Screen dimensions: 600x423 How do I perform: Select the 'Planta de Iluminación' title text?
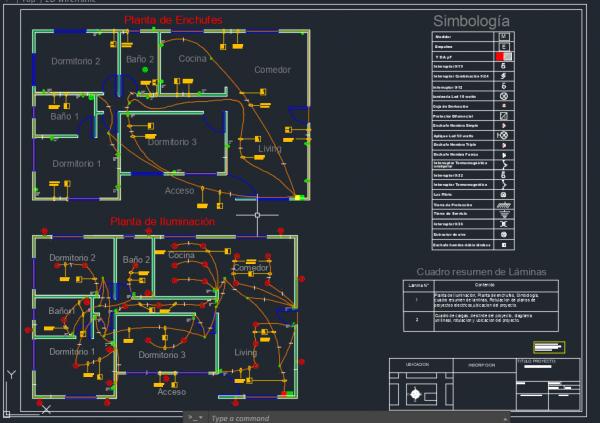[x=163, y=221]
